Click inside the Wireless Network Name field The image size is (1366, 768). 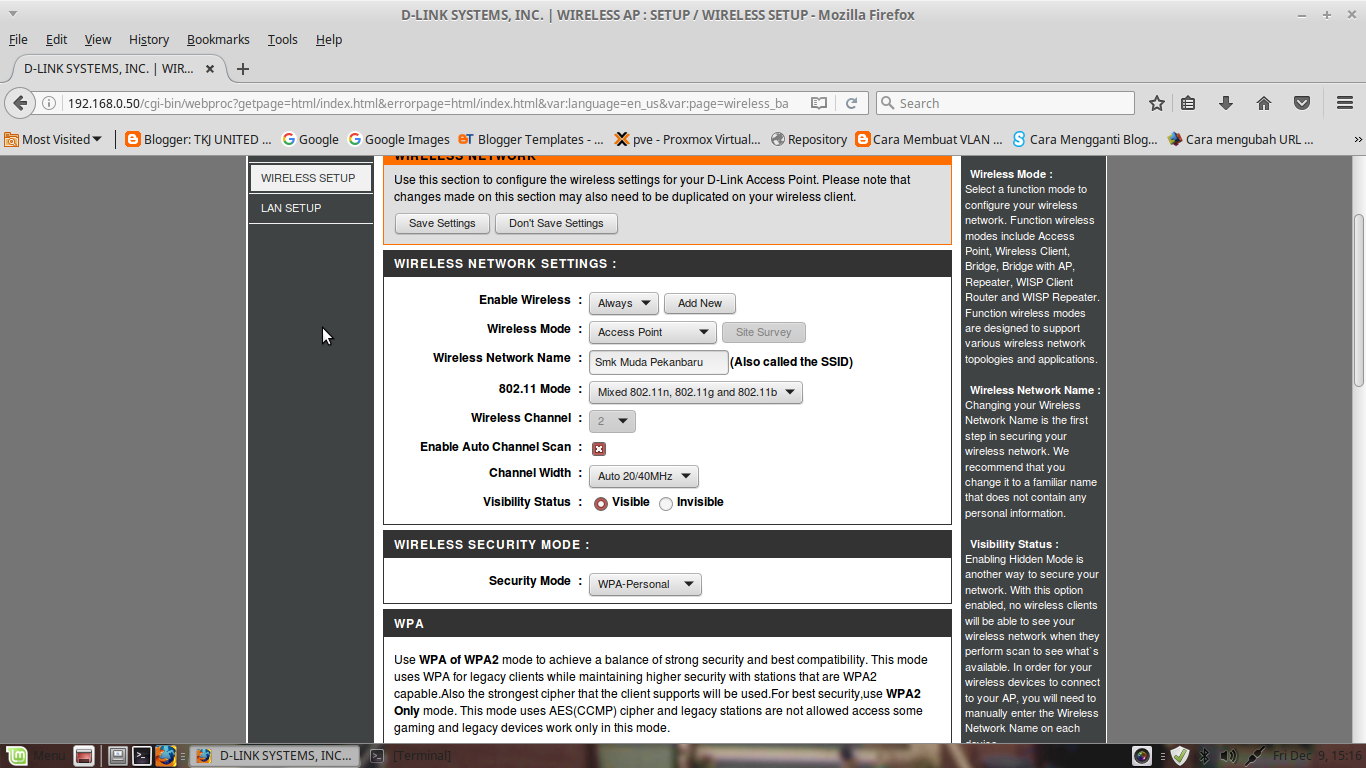(657, 362)
